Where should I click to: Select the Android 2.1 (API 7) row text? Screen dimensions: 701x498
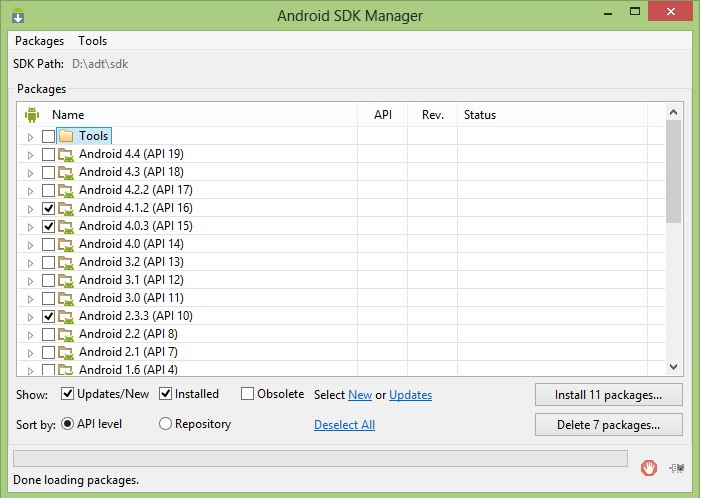tap(128, 352)
